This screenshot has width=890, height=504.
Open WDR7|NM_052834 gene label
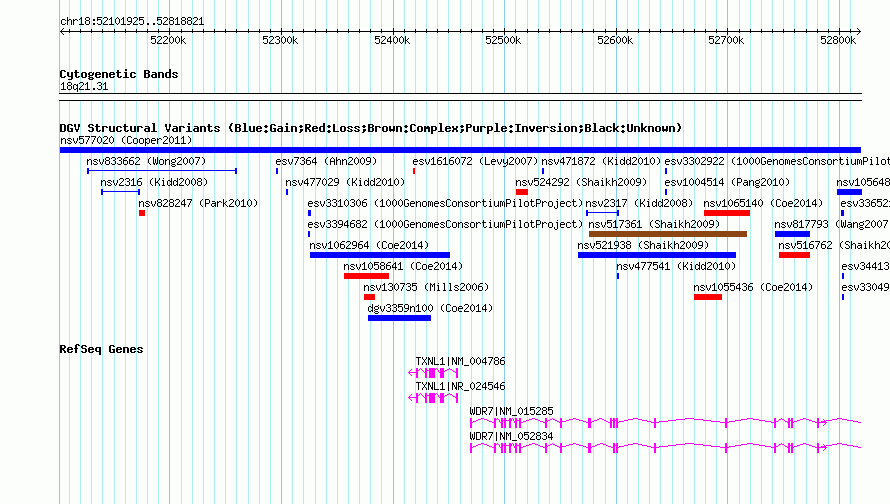(511, 436)
